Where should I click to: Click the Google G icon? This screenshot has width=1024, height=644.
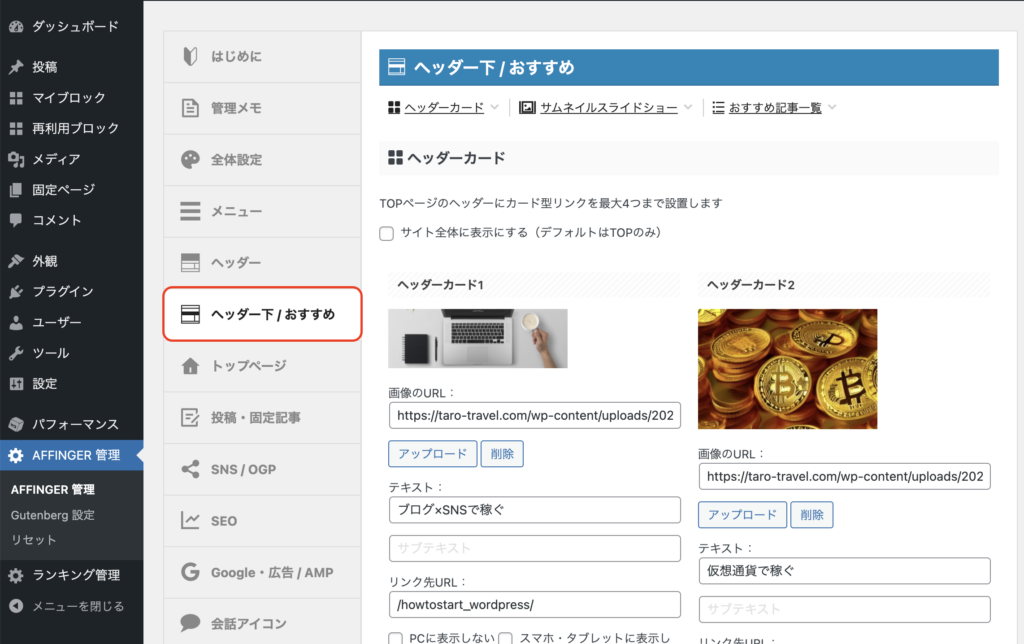click(190, 572)
